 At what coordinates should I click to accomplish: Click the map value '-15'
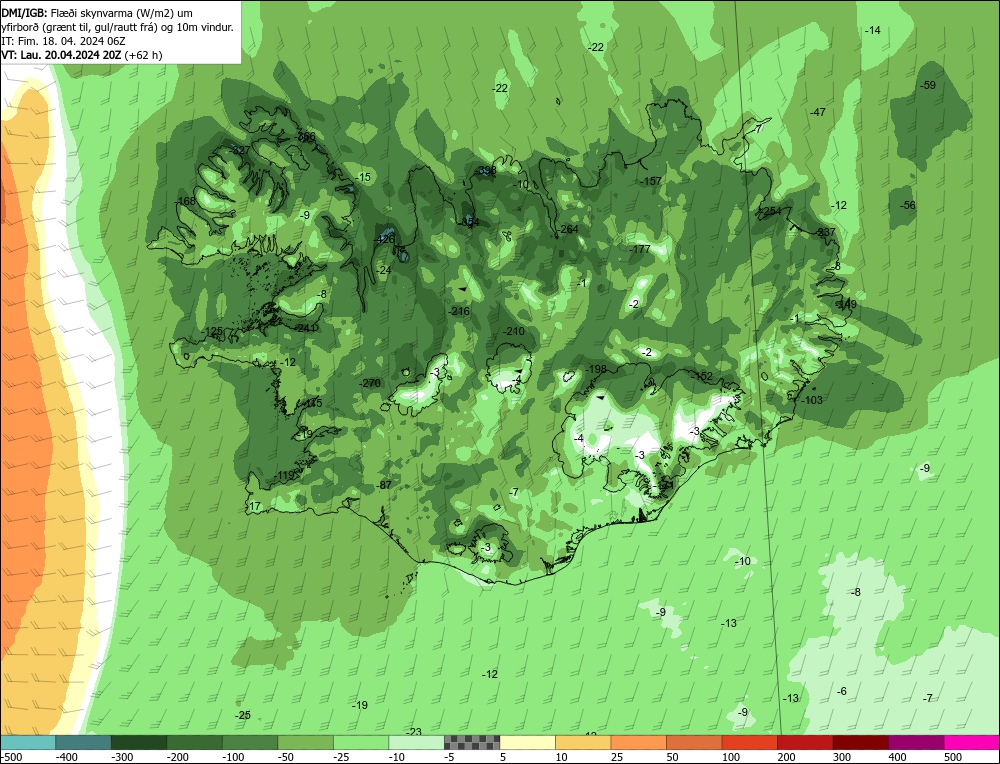click(363, 177)
